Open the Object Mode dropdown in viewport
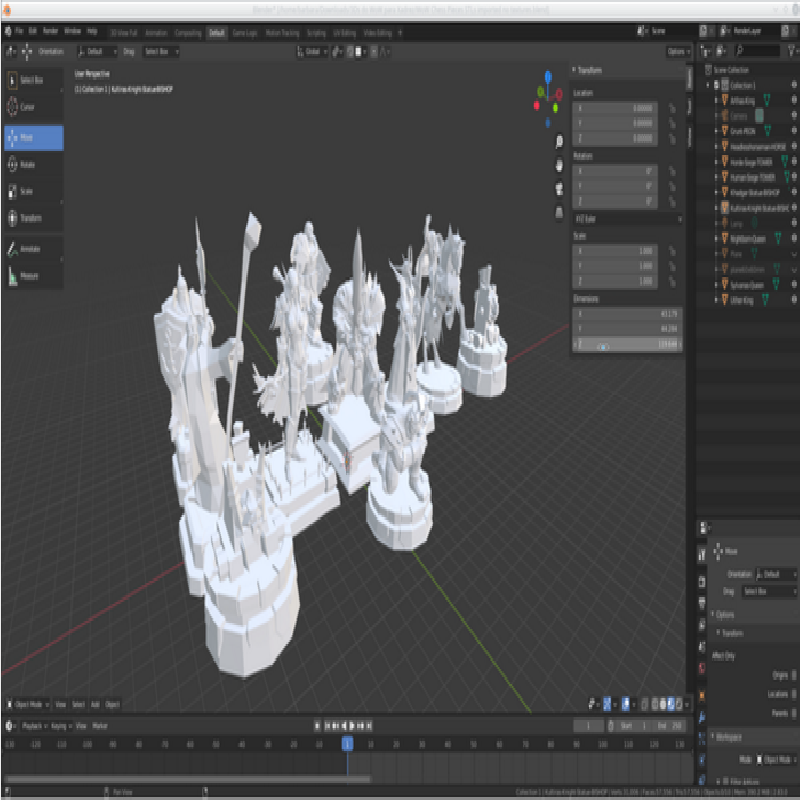 click(x=28, y=705)
